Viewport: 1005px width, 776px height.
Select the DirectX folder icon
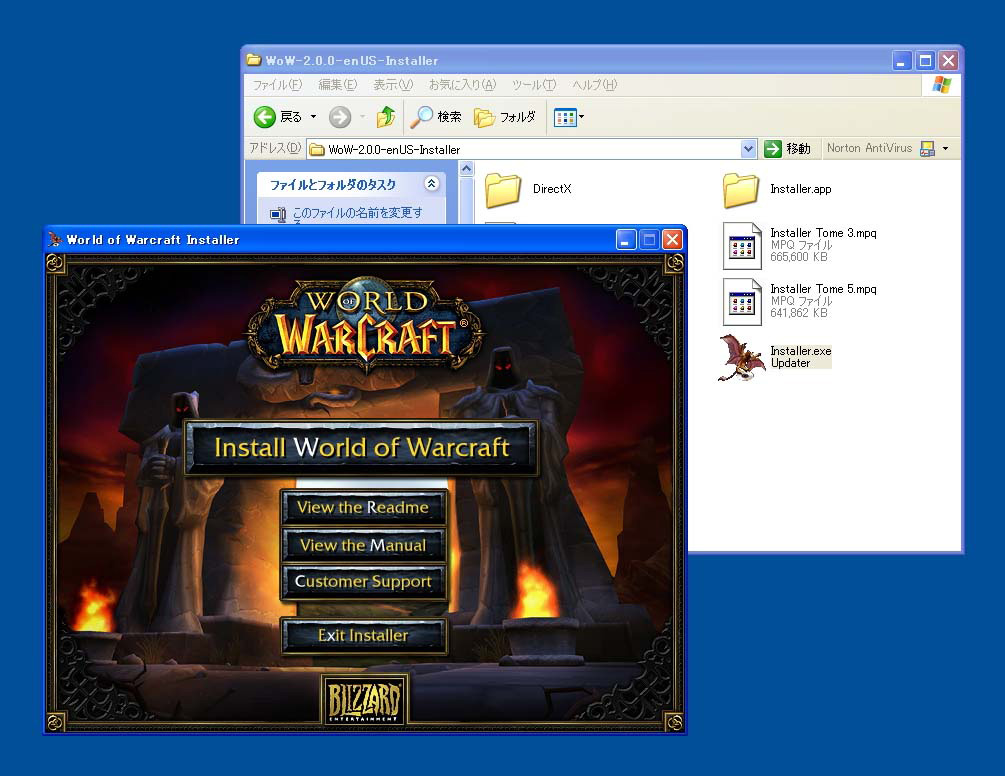[502, 190]
